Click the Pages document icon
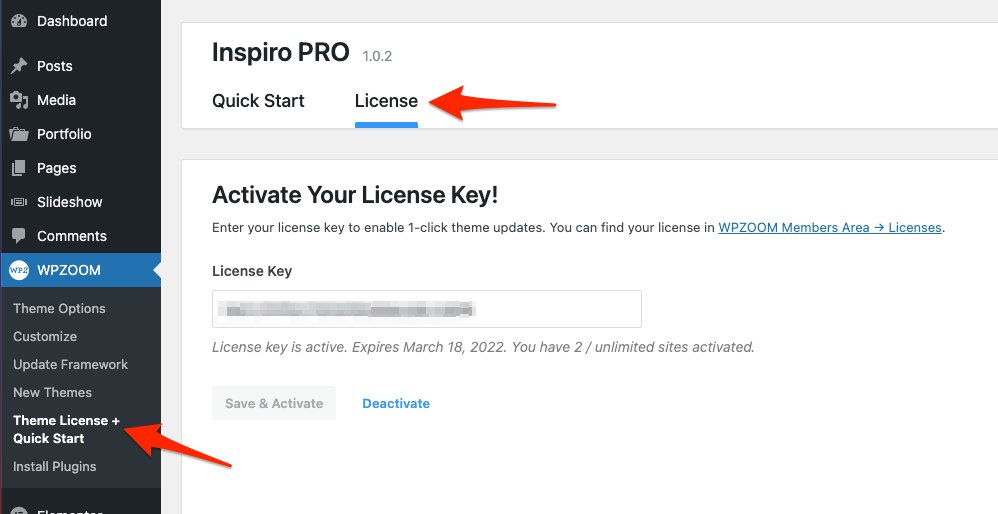The height and width of the screenshot is (514, 998). [19, 168]
